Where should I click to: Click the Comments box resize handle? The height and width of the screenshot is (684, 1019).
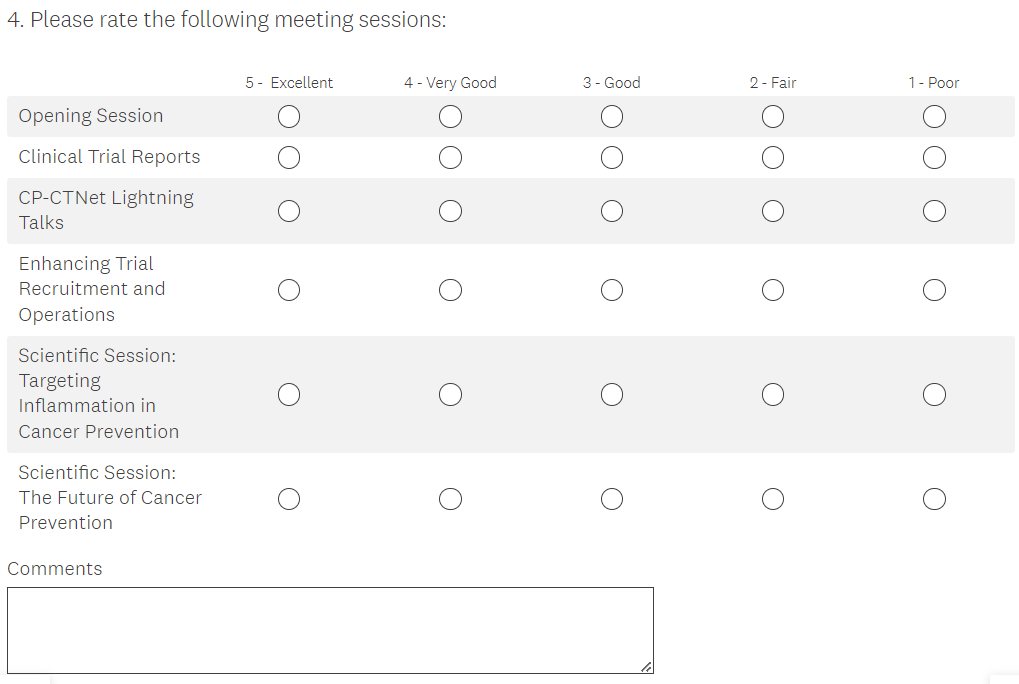click(646, 666)
